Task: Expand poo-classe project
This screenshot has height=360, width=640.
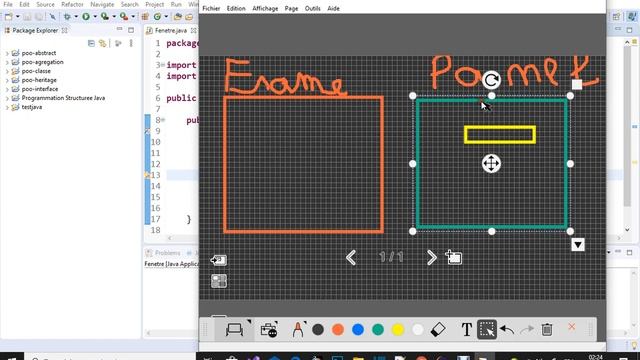Action: 7,71
